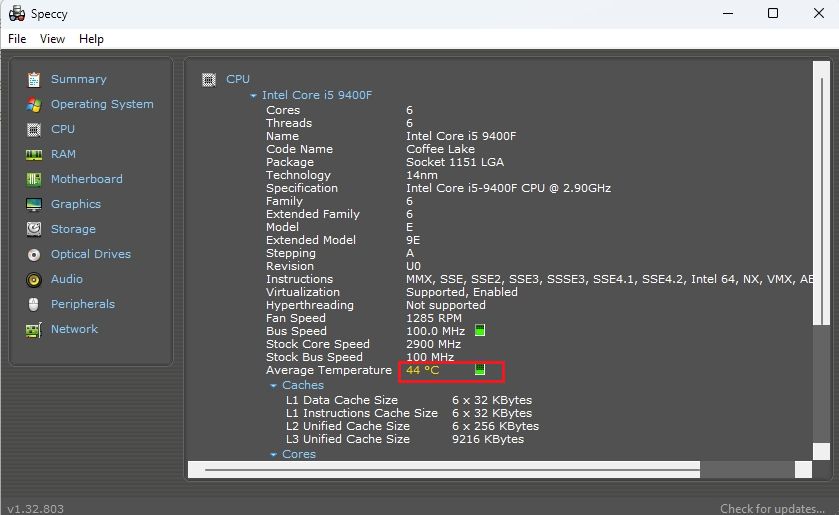Select the CPU chip icon in sidebar

34,129
